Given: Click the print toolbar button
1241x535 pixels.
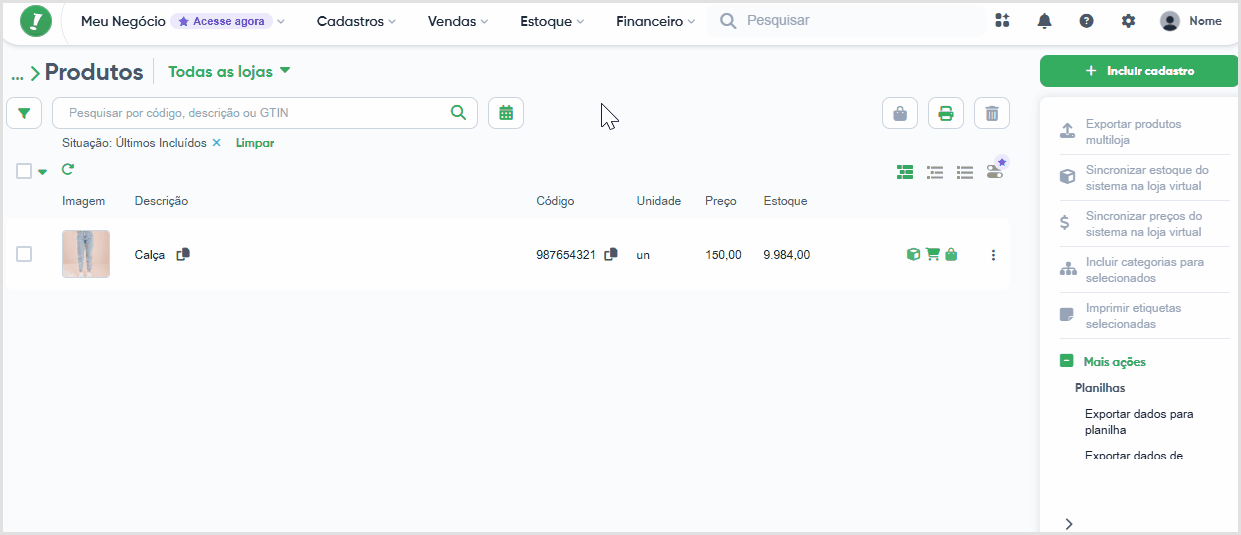Looking at the screenshot, I should click(x=946, y=113).
